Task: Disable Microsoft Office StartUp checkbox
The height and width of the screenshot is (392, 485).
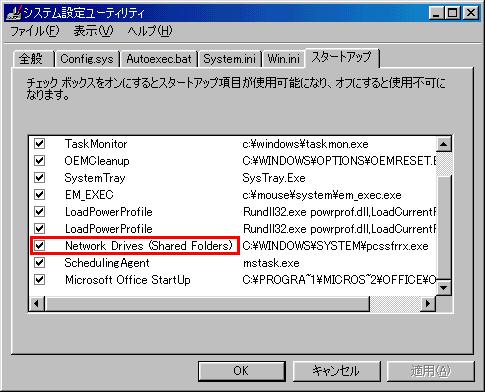Action: tap(39, 280)
